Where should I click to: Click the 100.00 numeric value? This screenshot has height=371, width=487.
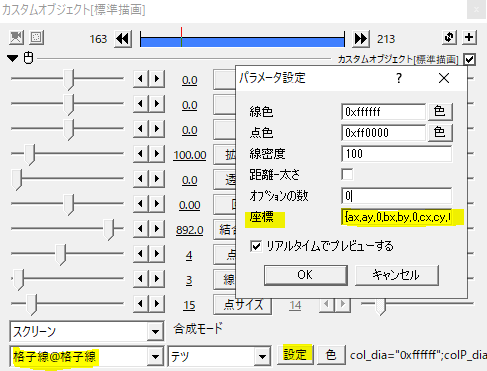point(190,155)
